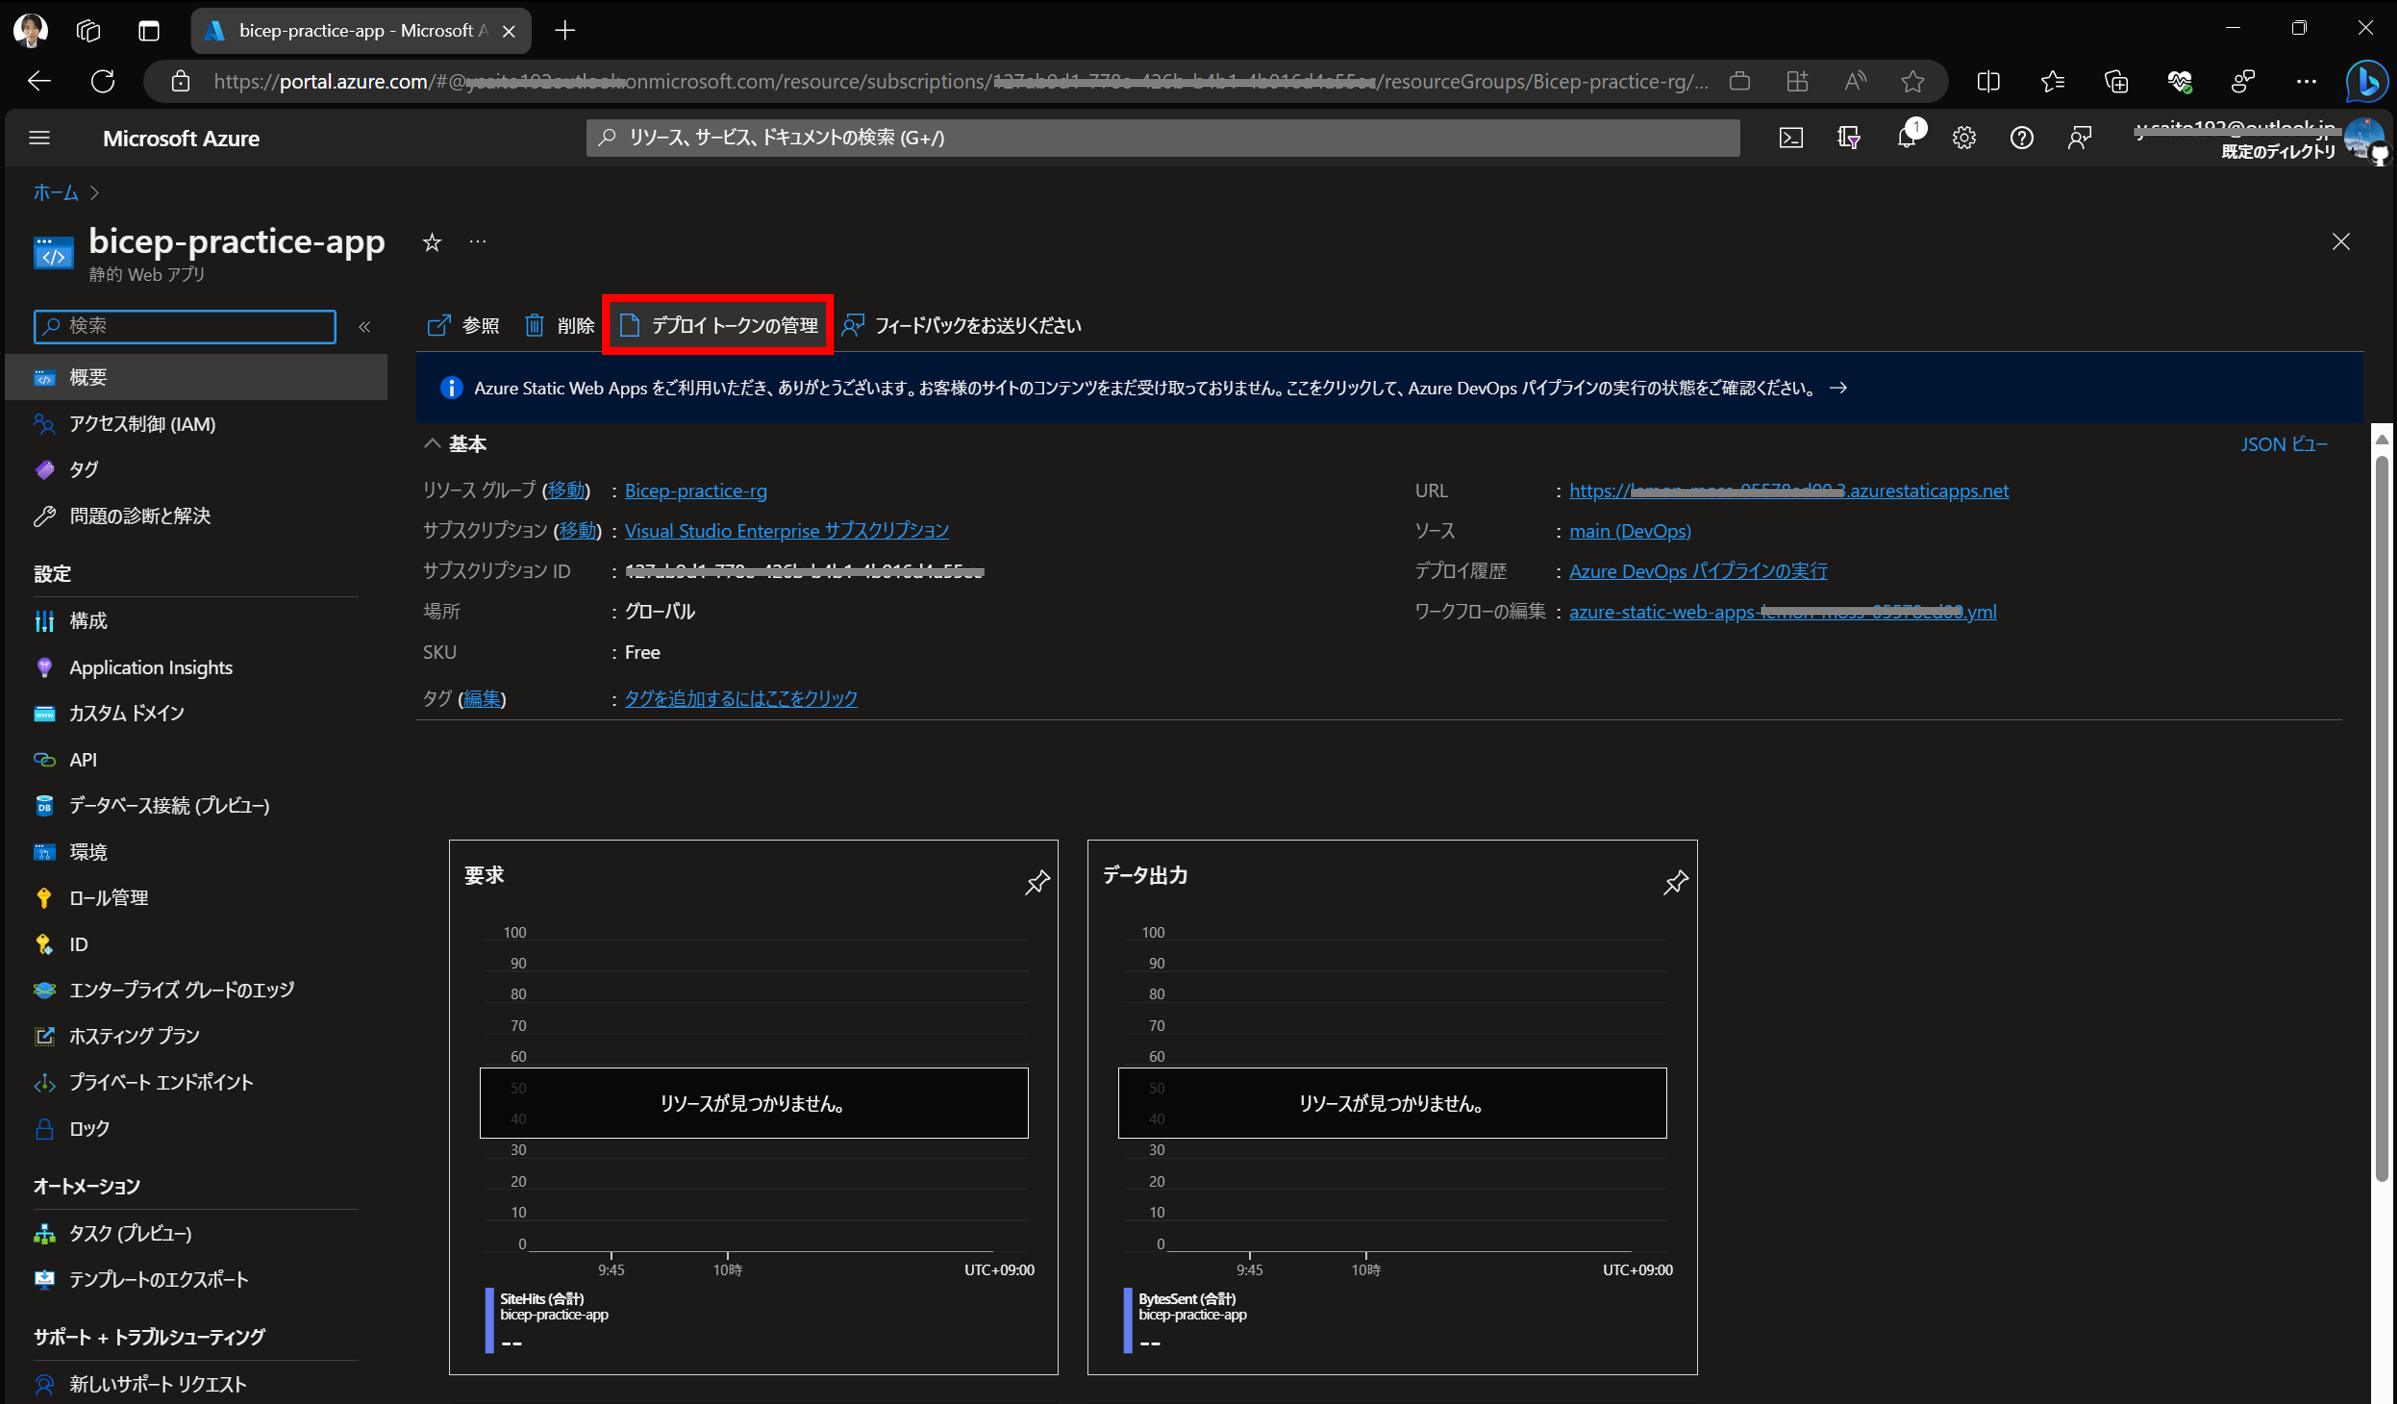Open the Bicep-practice-rg resource group link

(x=695, y=490)
